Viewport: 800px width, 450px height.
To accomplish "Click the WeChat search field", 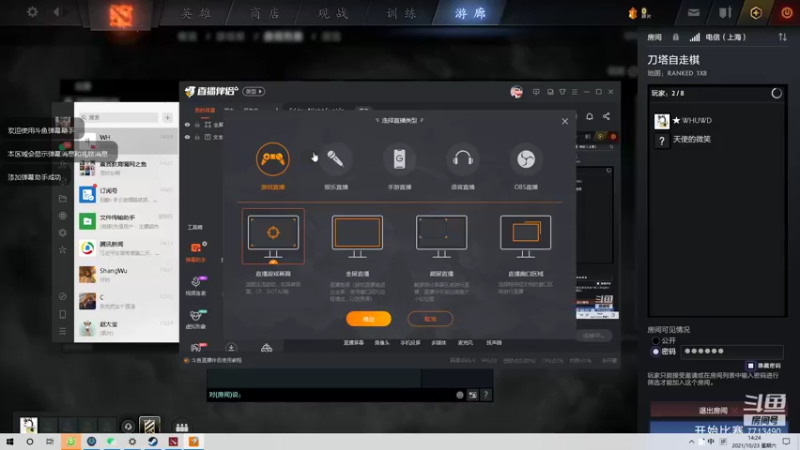I will pos(118,117).
